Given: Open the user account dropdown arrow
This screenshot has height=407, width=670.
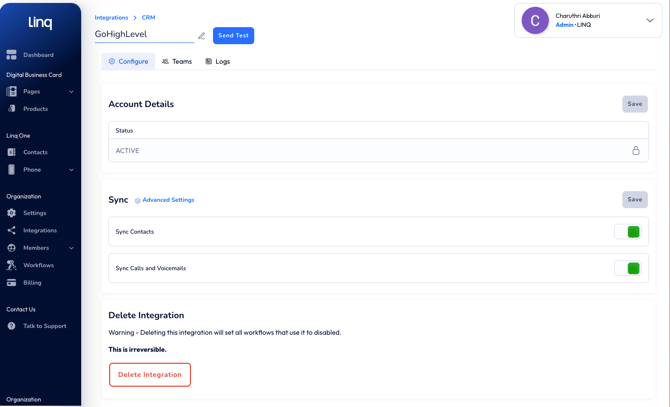Looking at the screenshot, I should 649,20.
